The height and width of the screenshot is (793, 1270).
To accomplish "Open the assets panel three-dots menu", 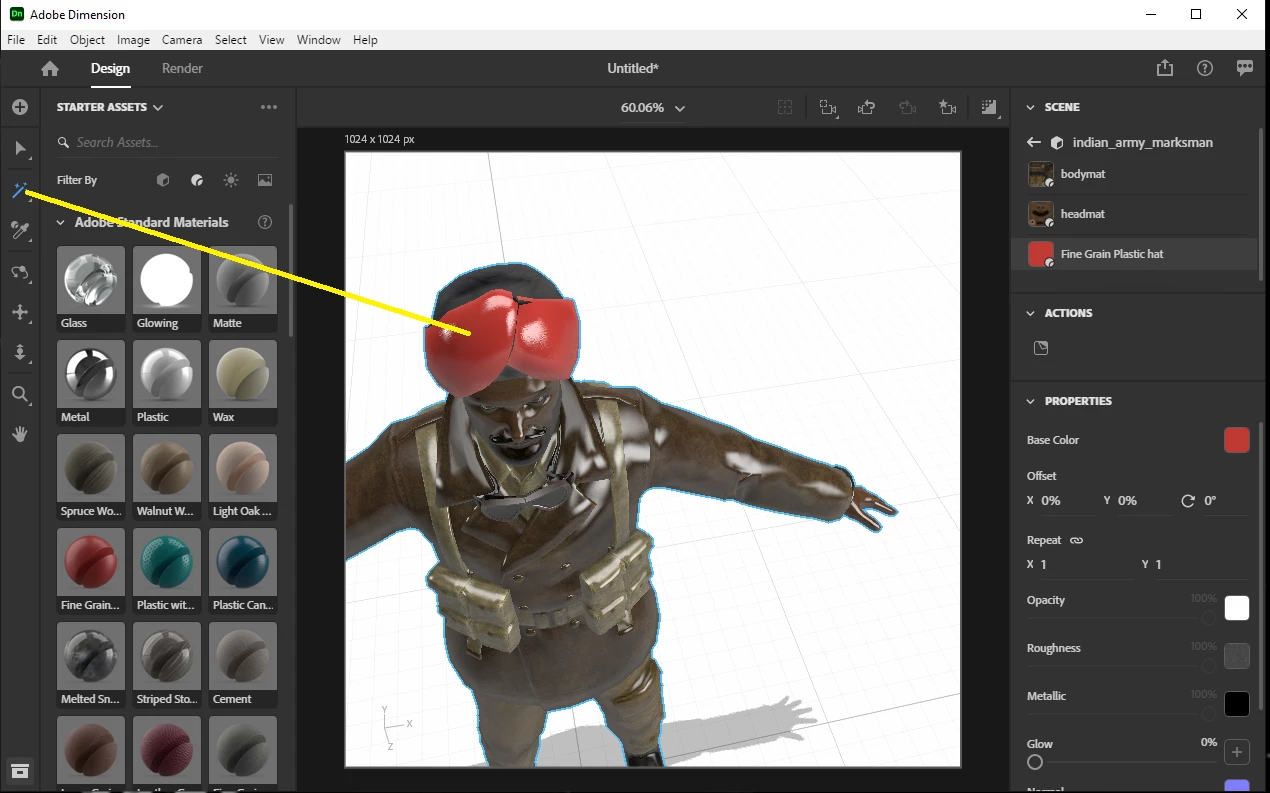I will pyautogui.click(x=269, y=107).
